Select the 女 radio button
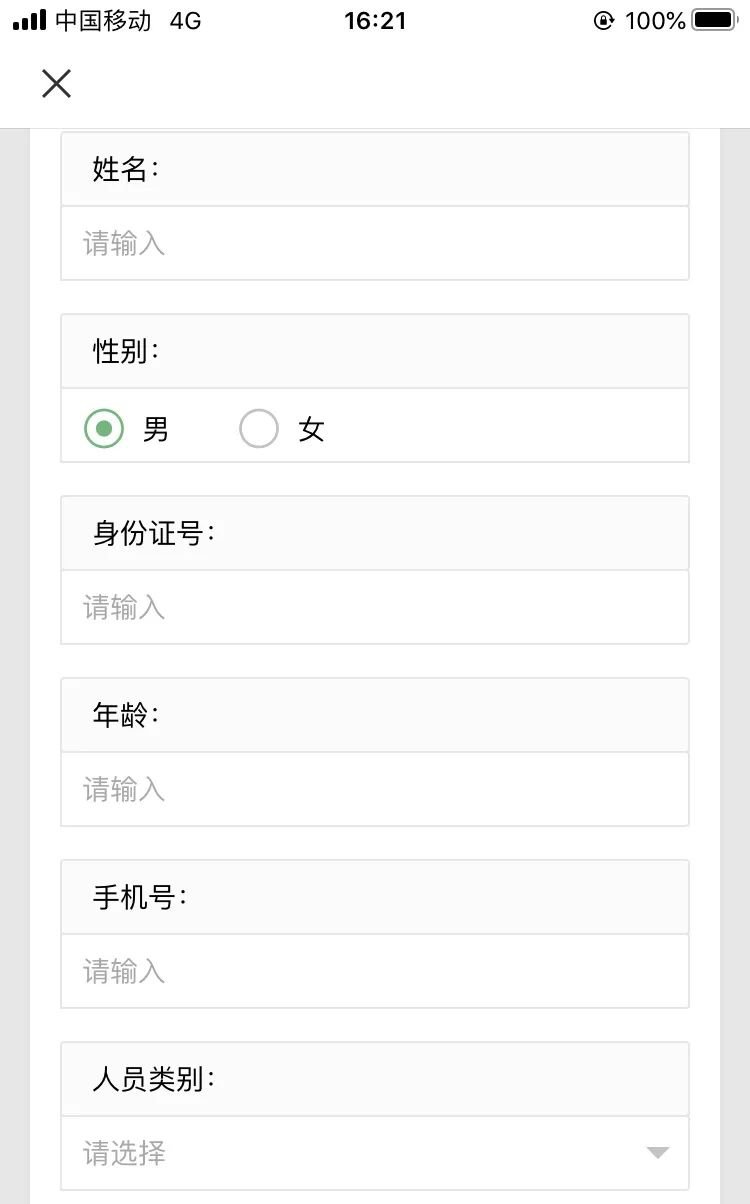The height and width of the screenshot is (1204, 750). [x=259, y=429]
